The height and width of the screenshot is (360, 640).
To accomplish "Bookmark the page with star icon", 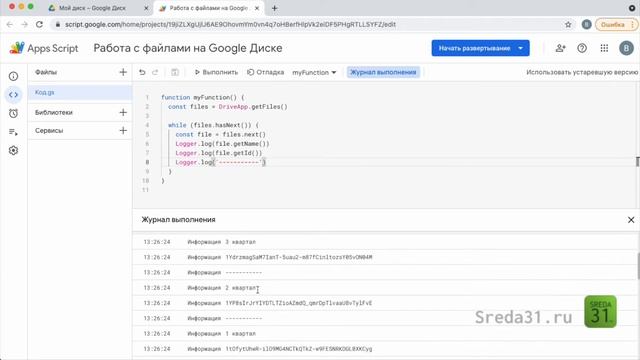I will (568, 24).
